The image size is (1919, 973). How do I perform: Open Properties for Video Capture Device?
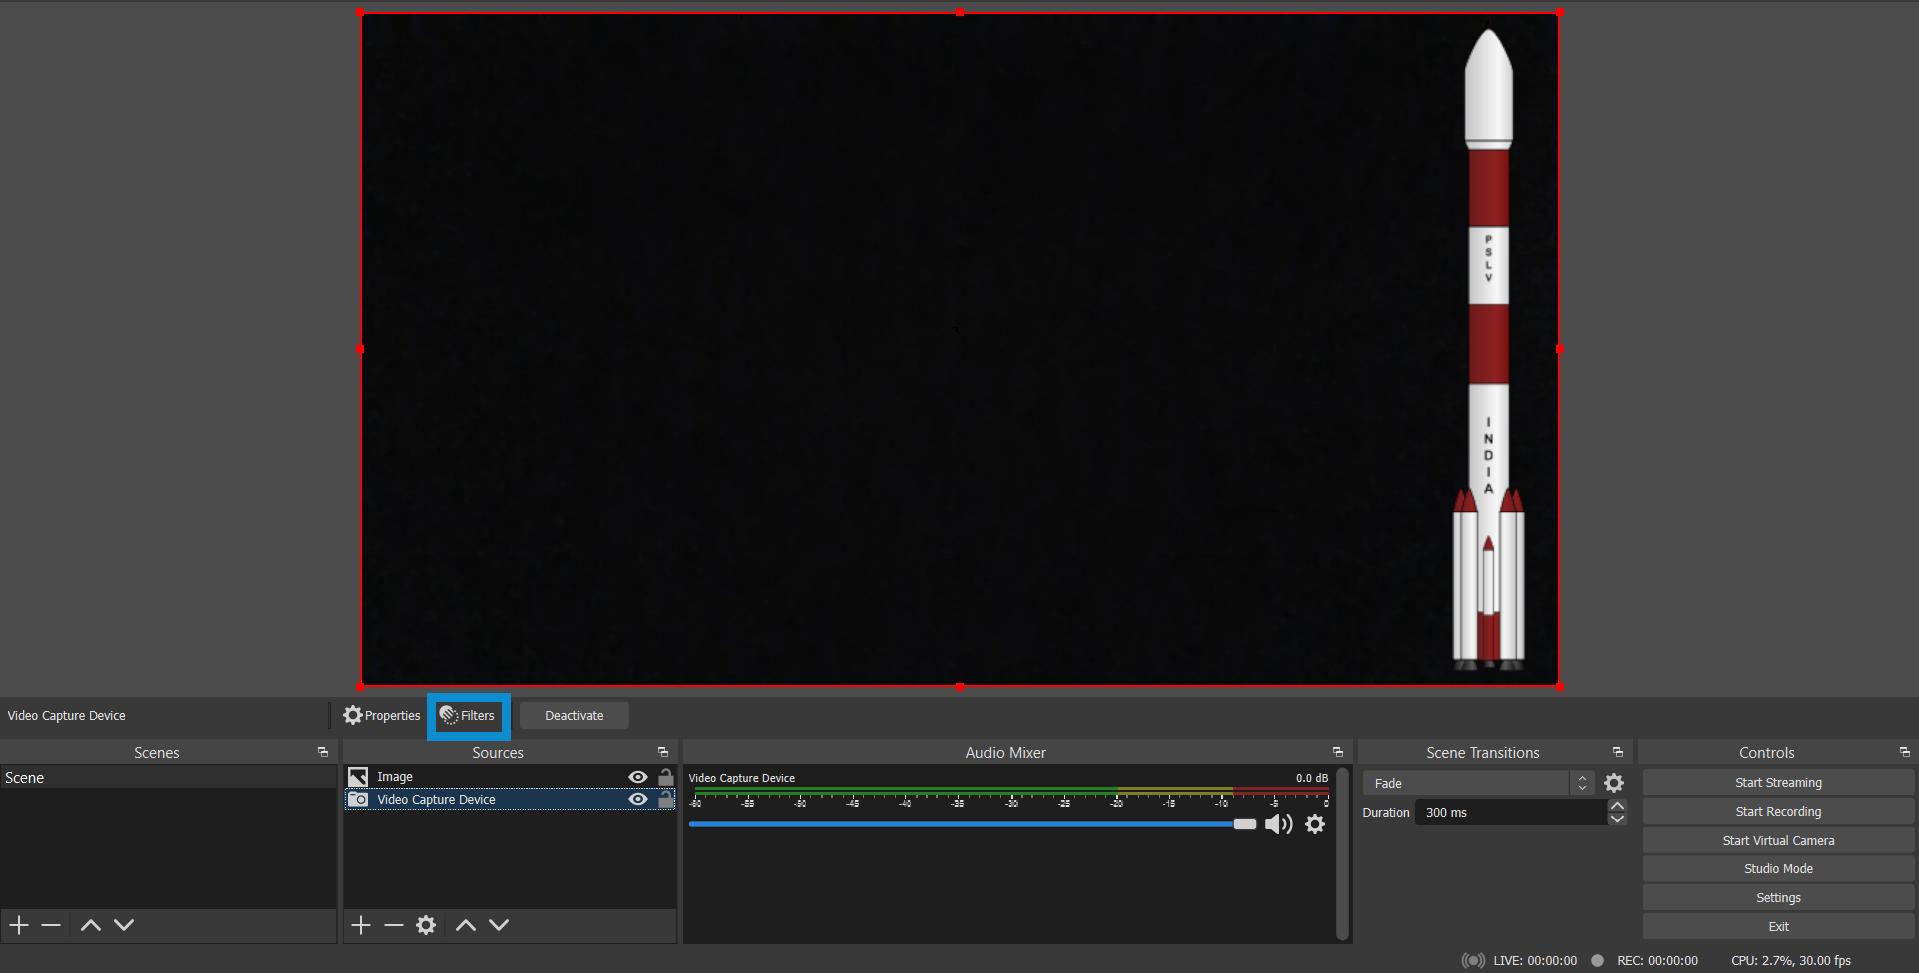click(x=381, y=715)
